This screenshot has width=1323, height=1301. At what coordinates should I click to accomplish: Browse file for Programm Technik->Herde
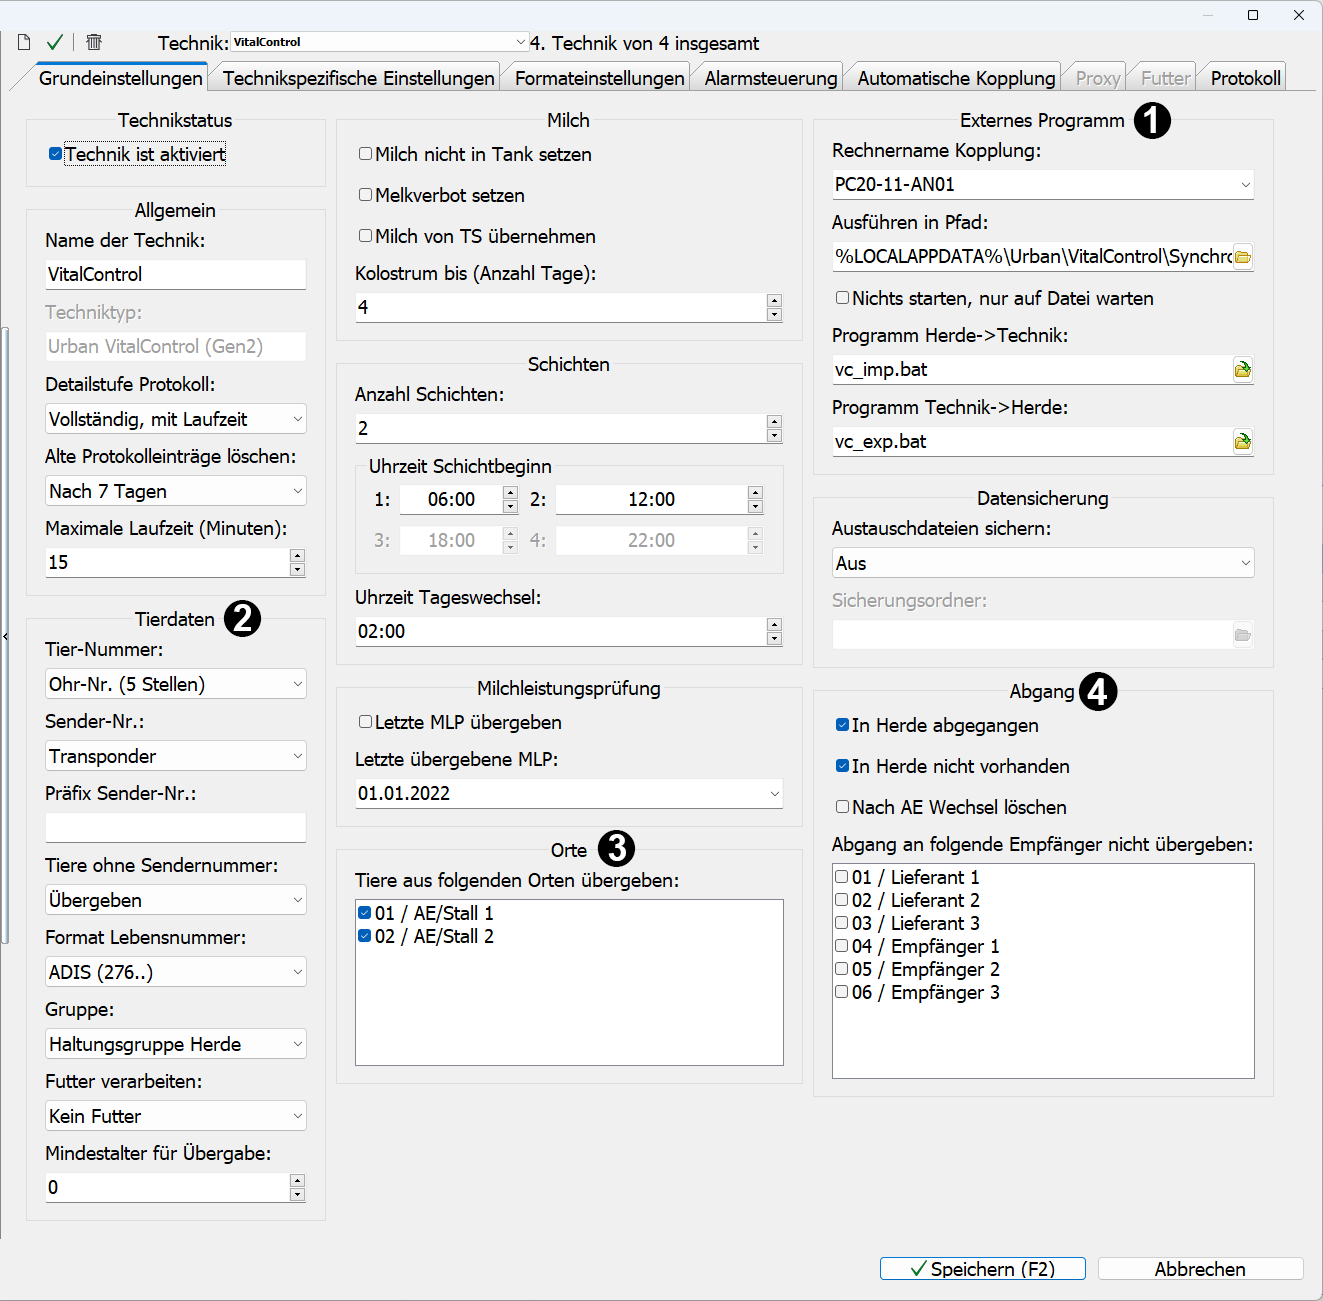[x=1243, y=442]
